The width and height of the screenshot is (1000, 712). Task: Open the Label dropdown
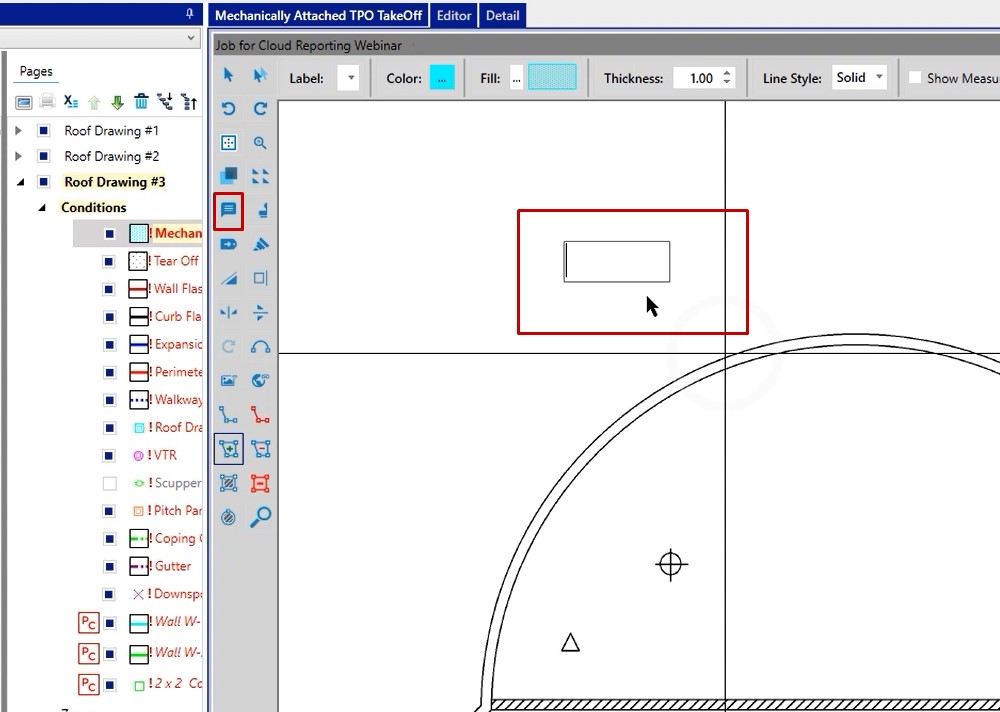[x=347, y=78]
